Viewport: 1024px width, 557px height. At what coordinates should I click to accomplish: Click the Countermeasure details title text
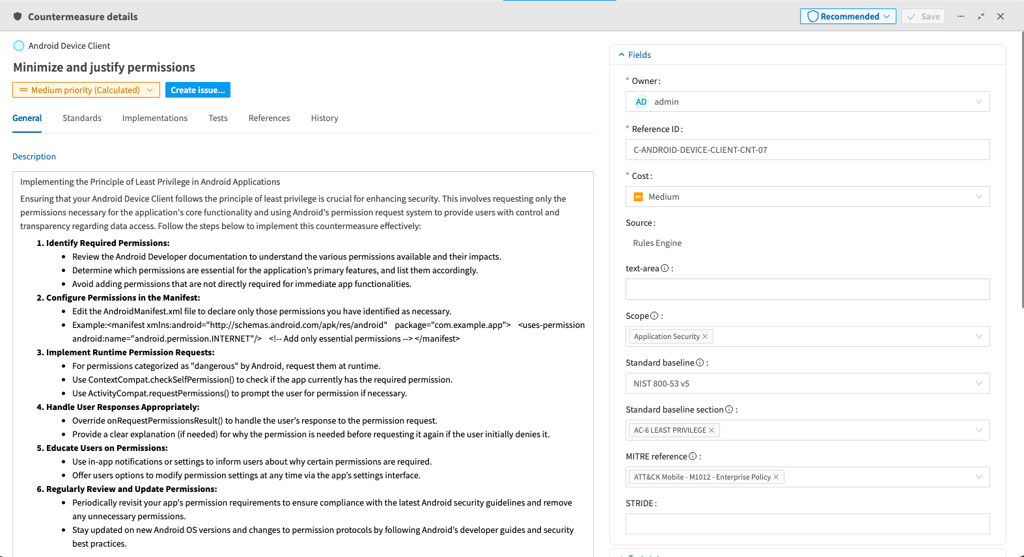pyautogui.click(x=83, y=16)
